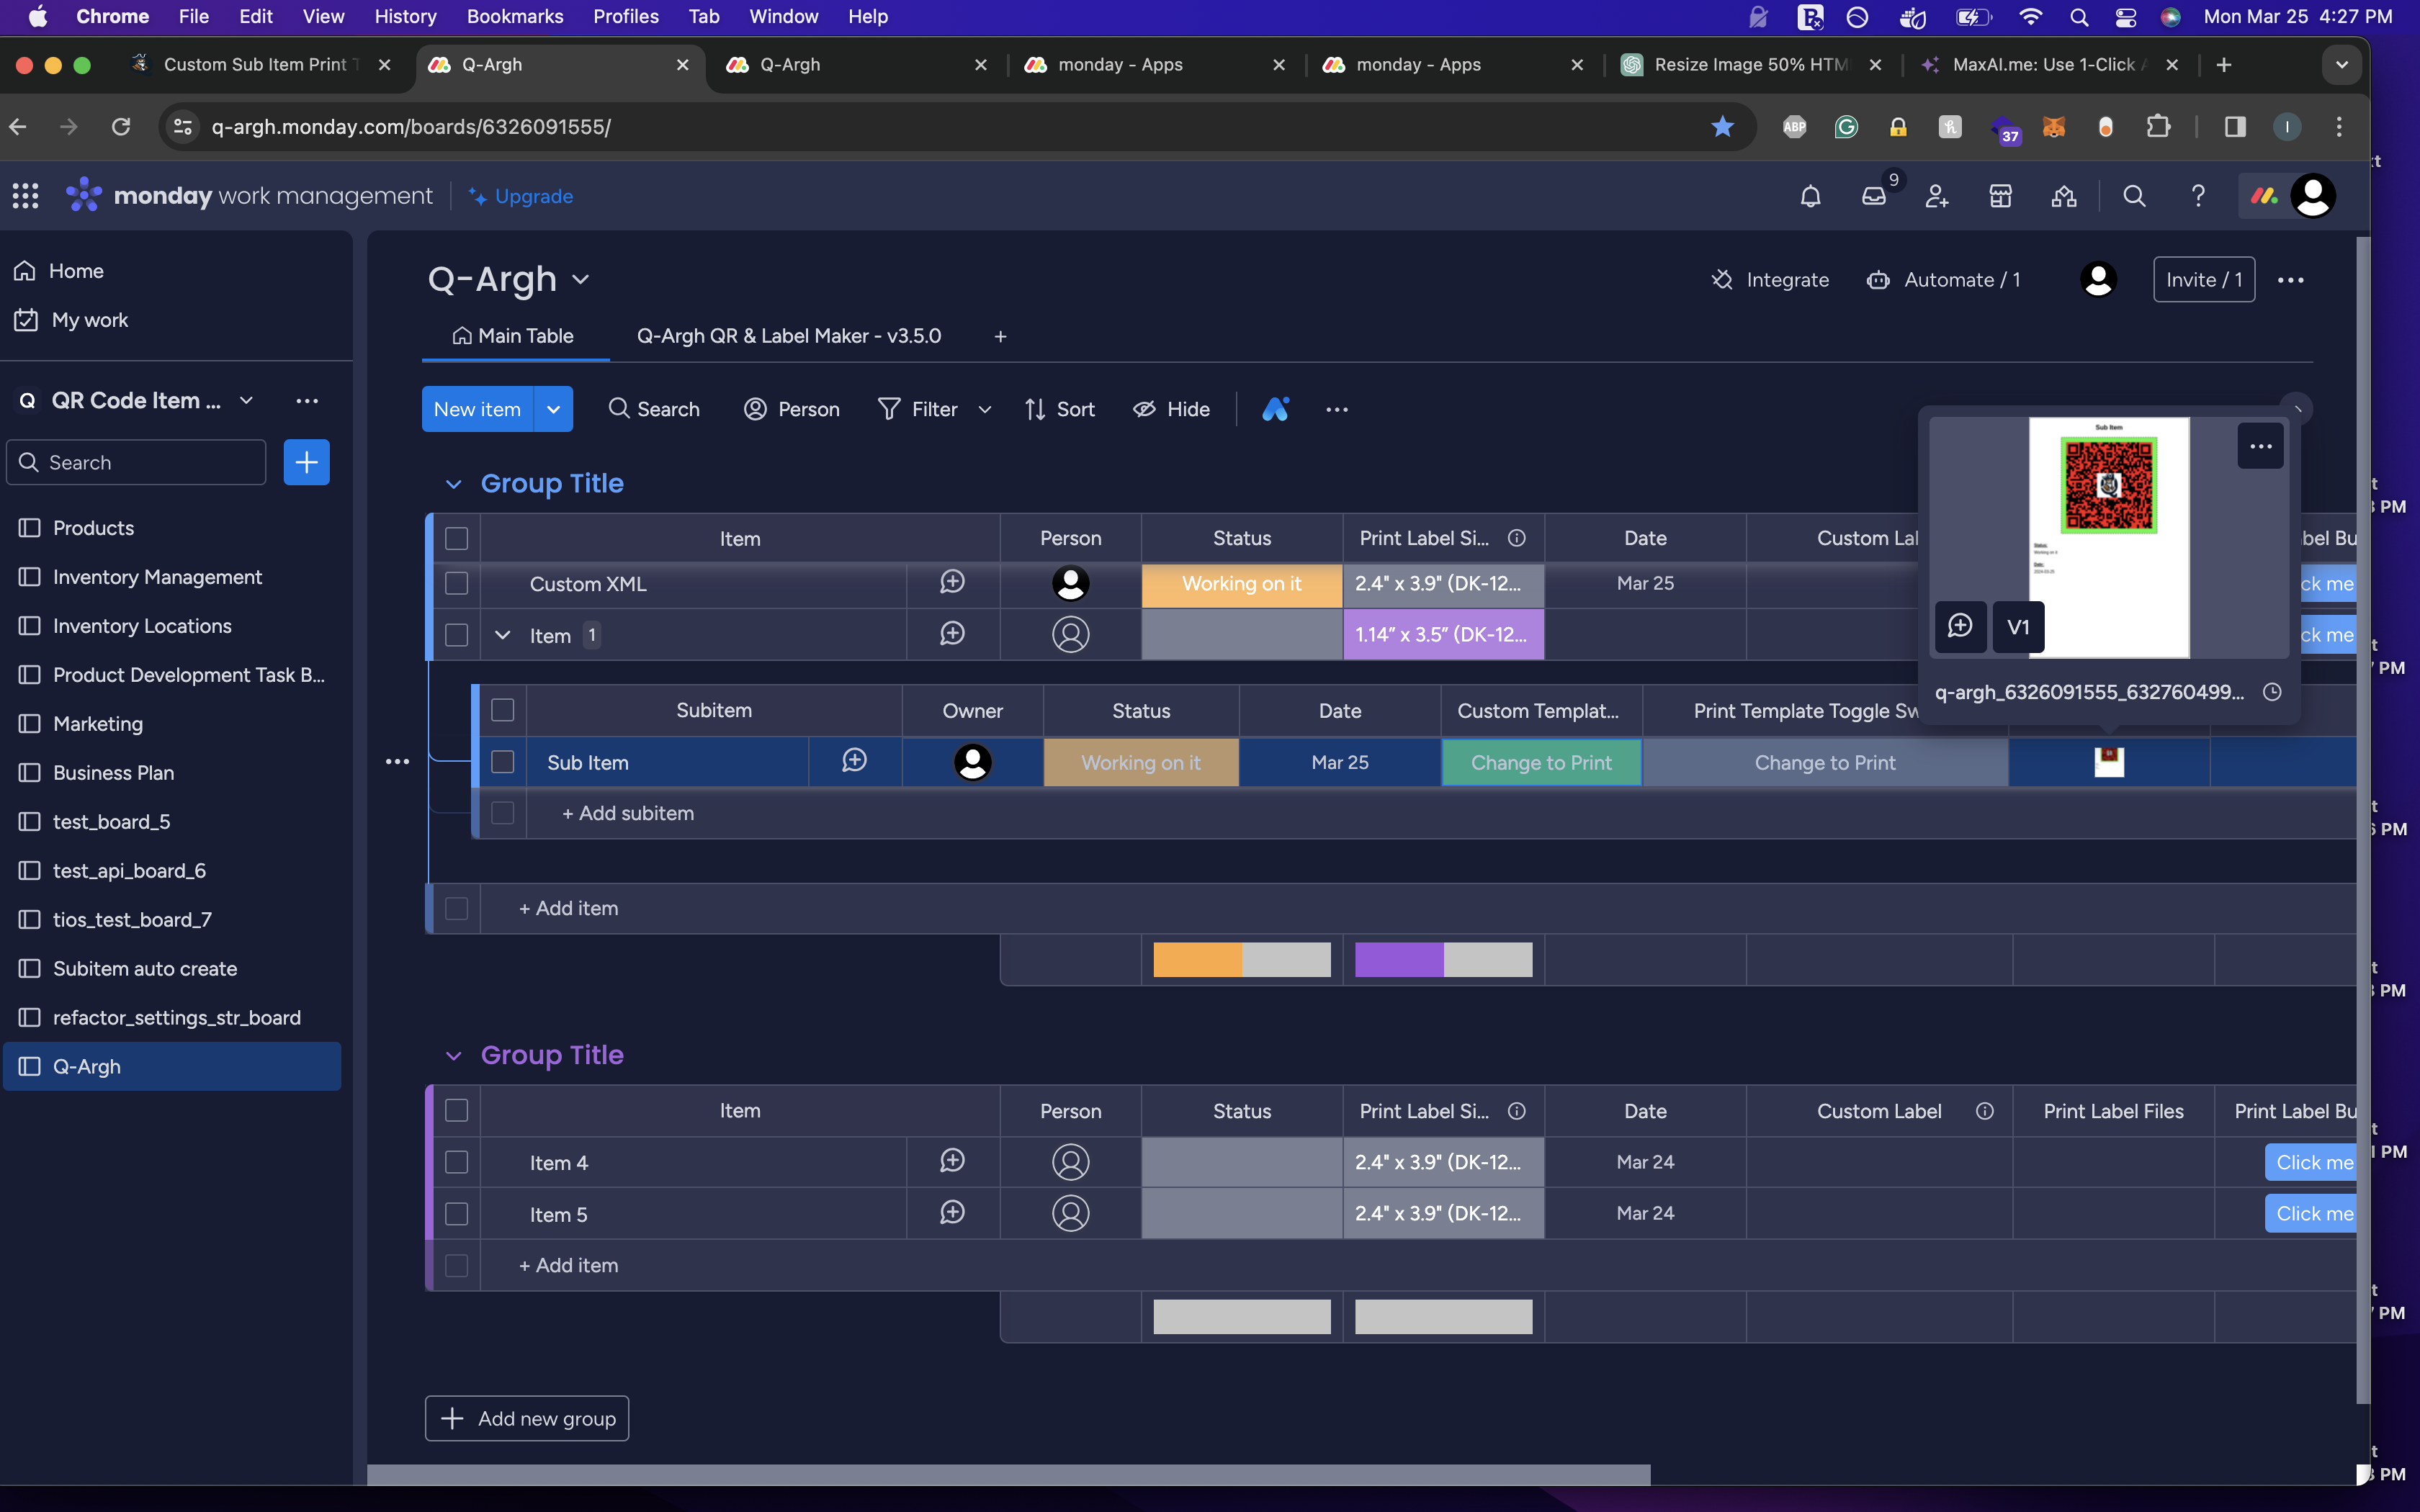Image resolution: width=2420 pixels, height=1512 pixels.
Task: Open the QR label file thumbnail in Sub Item row
Action: coord(2109,762)
